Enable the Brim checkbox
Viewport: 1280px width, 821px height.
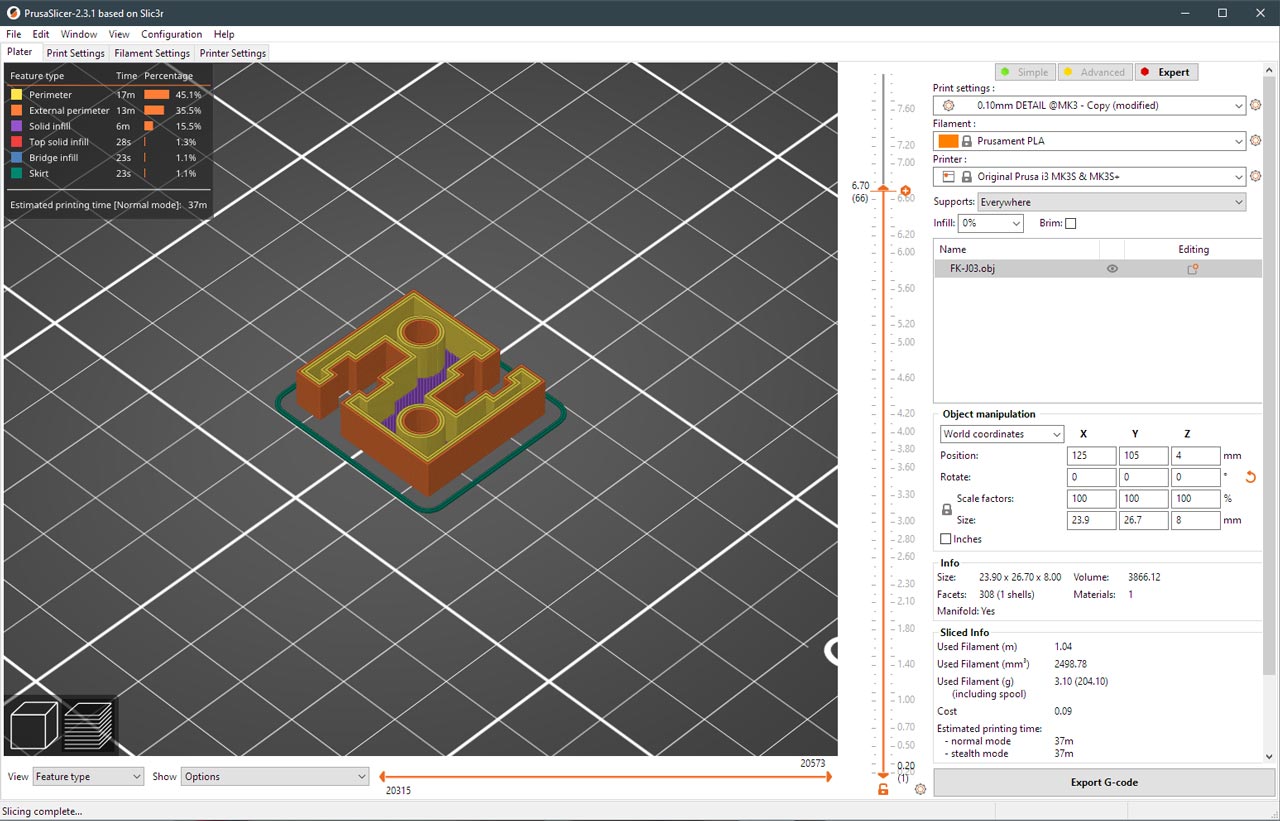tap(1071, 224)
